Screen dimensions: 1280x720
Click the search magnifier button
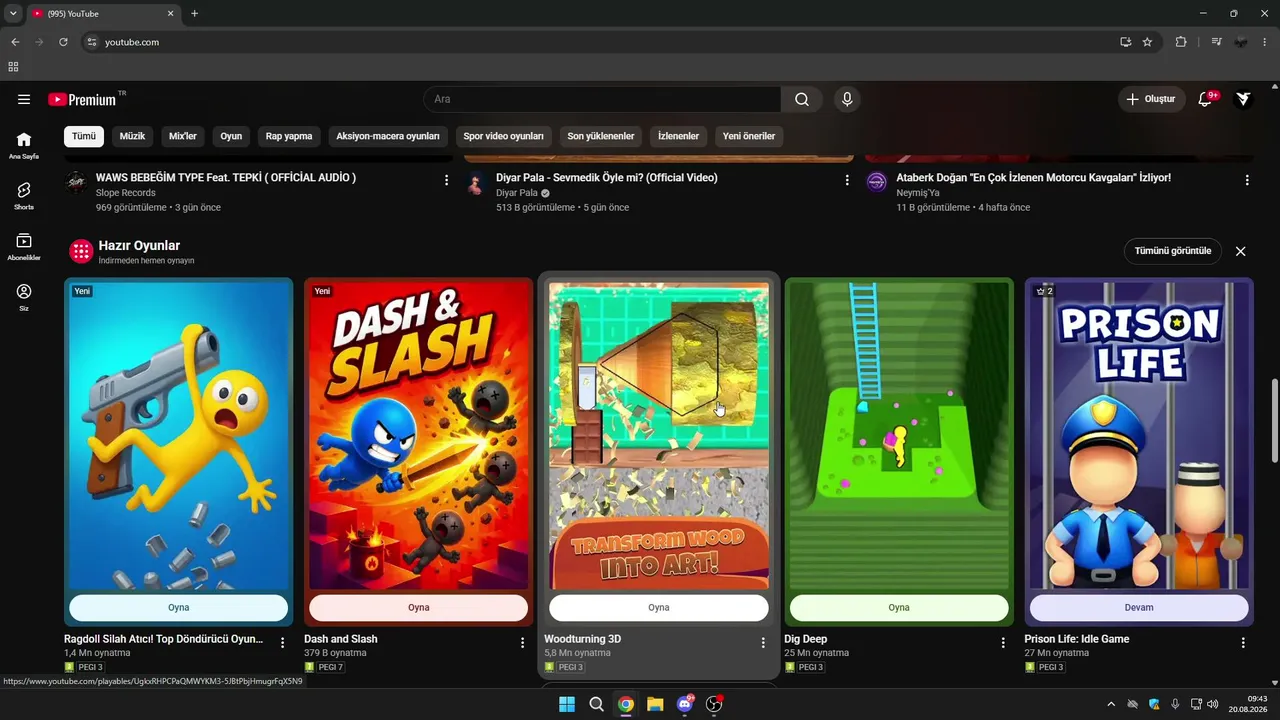802,99
